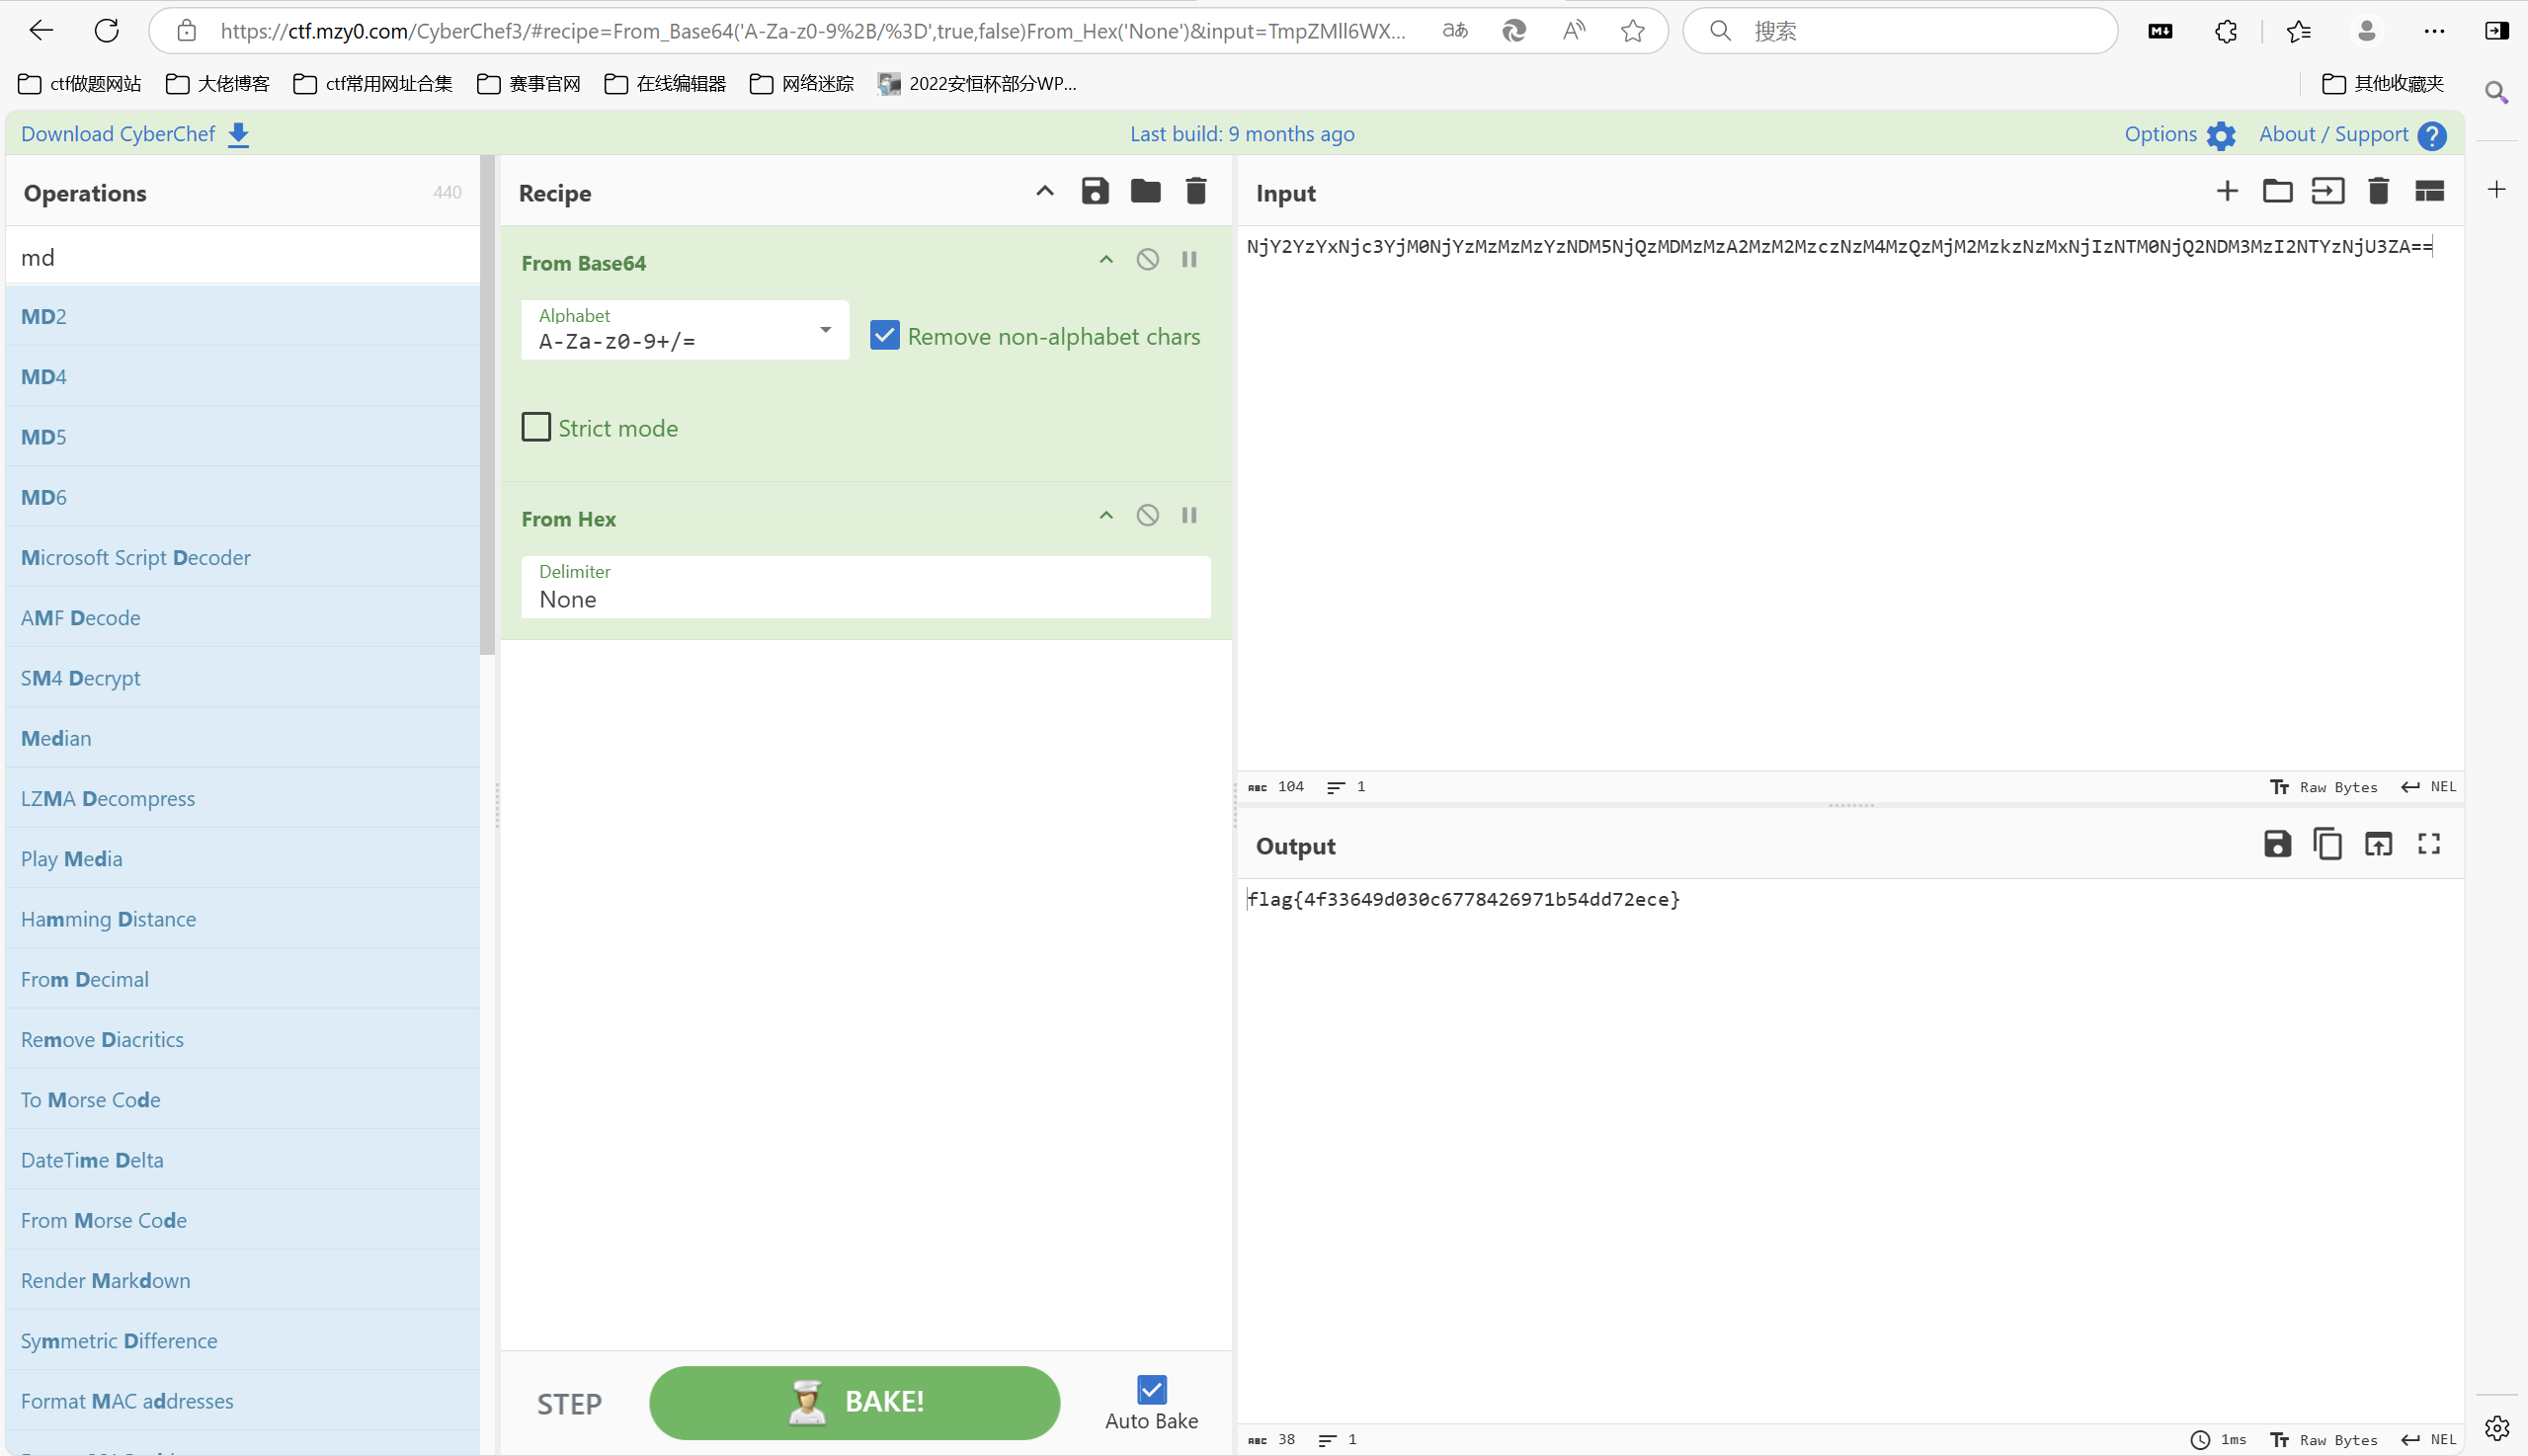
Task: Open the sidebar search icon
Action: tap(2497, 93)
